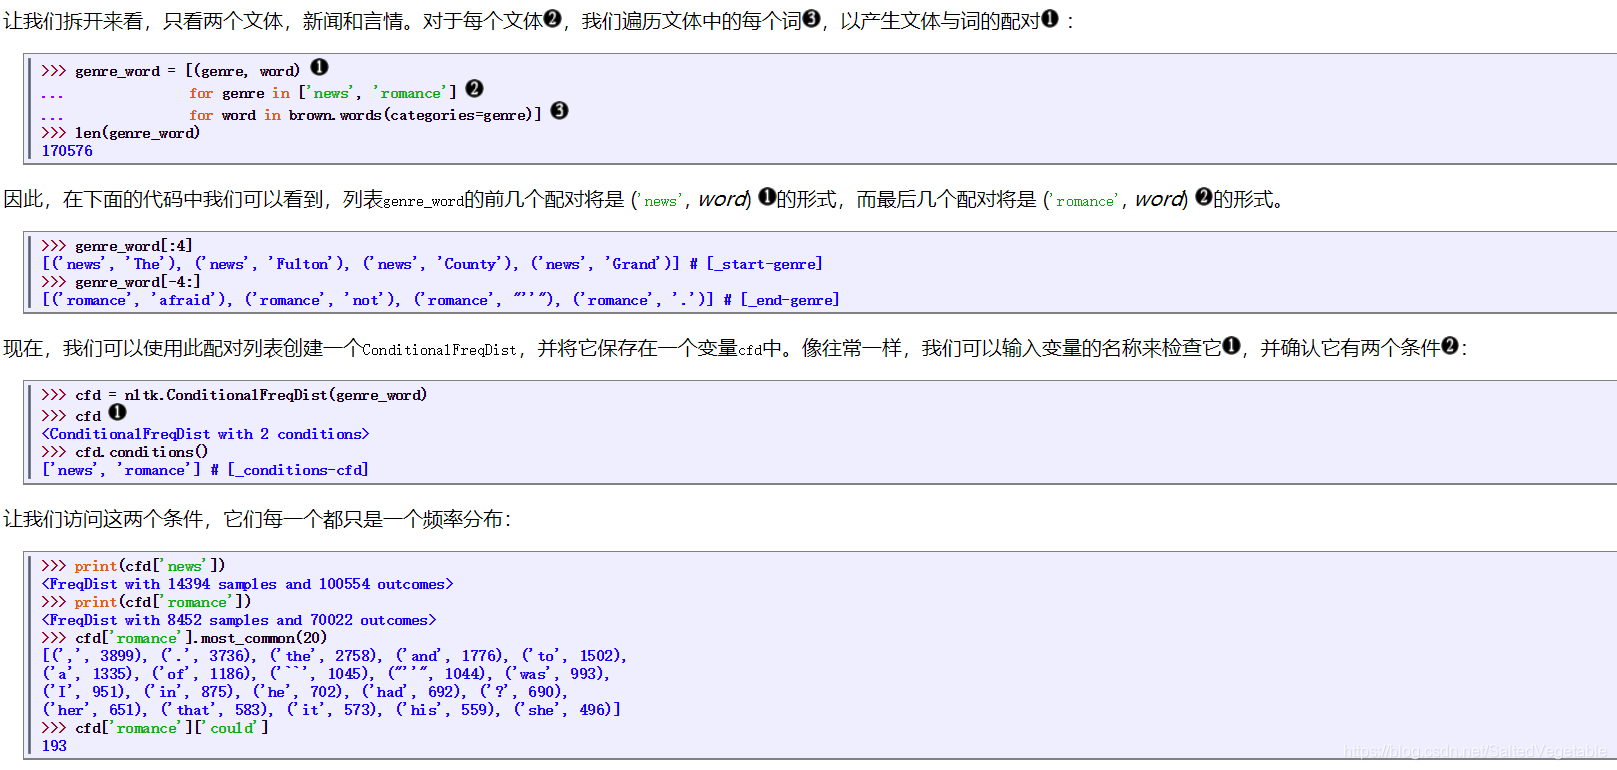The height and width of the screenshot is (770, 1617).
Task: Click callout marker 1 after '文体与词的配对'
Action: coord(1049,19)
